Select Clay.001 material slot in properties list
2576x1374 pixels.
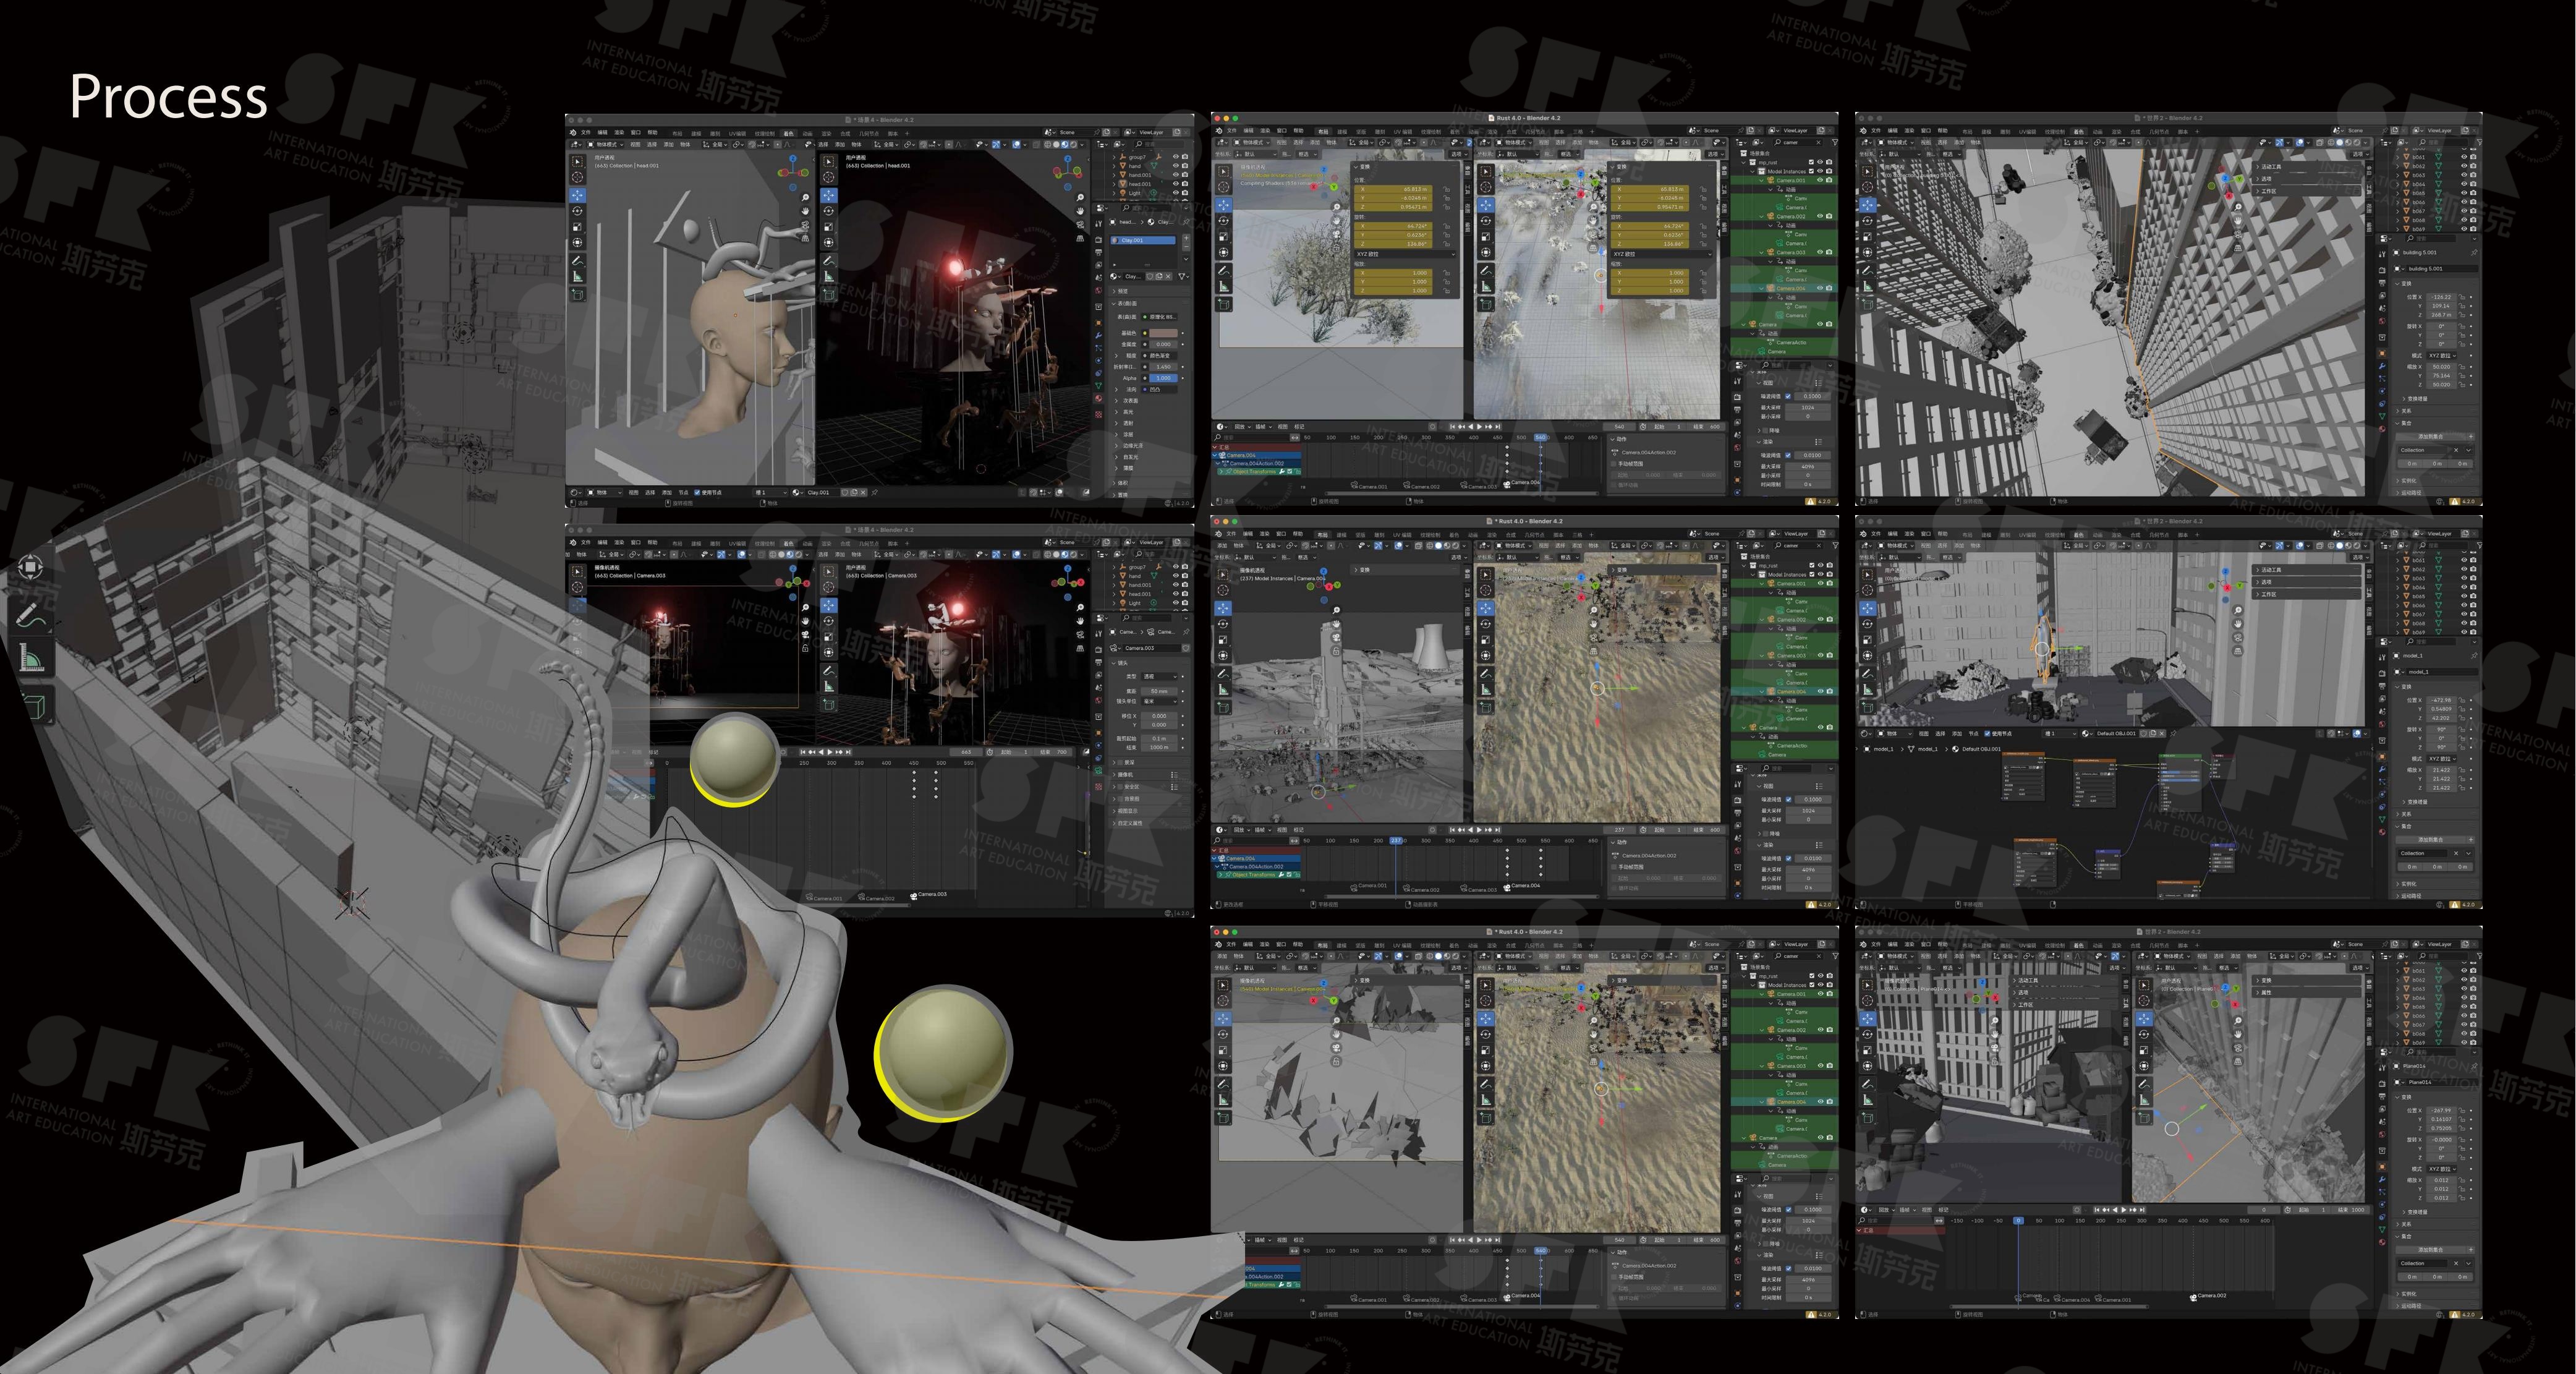click(x=1143, y=241)
